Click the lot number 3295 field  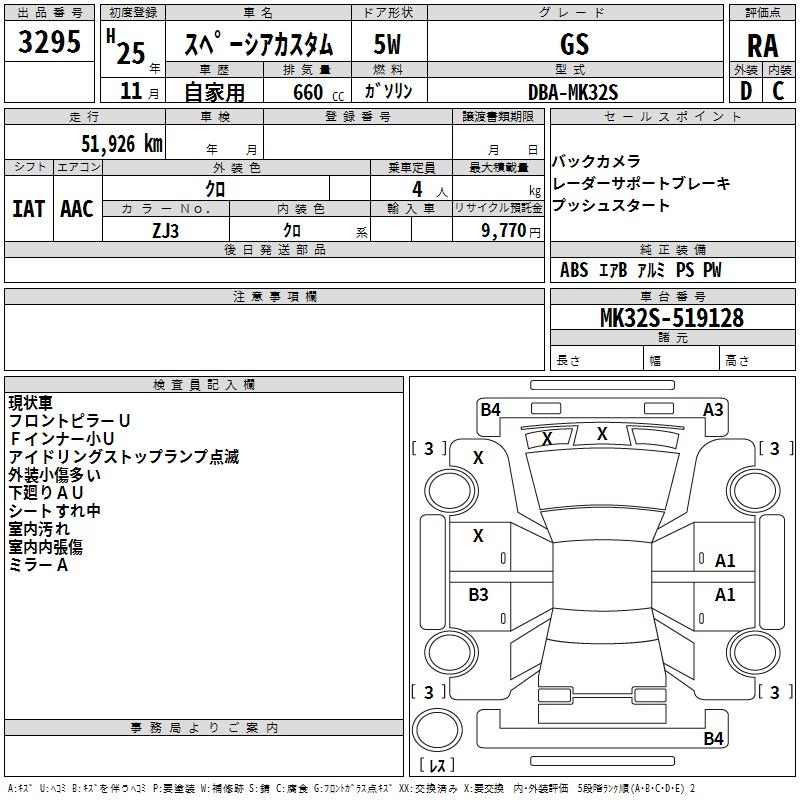(x=50, y=43)
